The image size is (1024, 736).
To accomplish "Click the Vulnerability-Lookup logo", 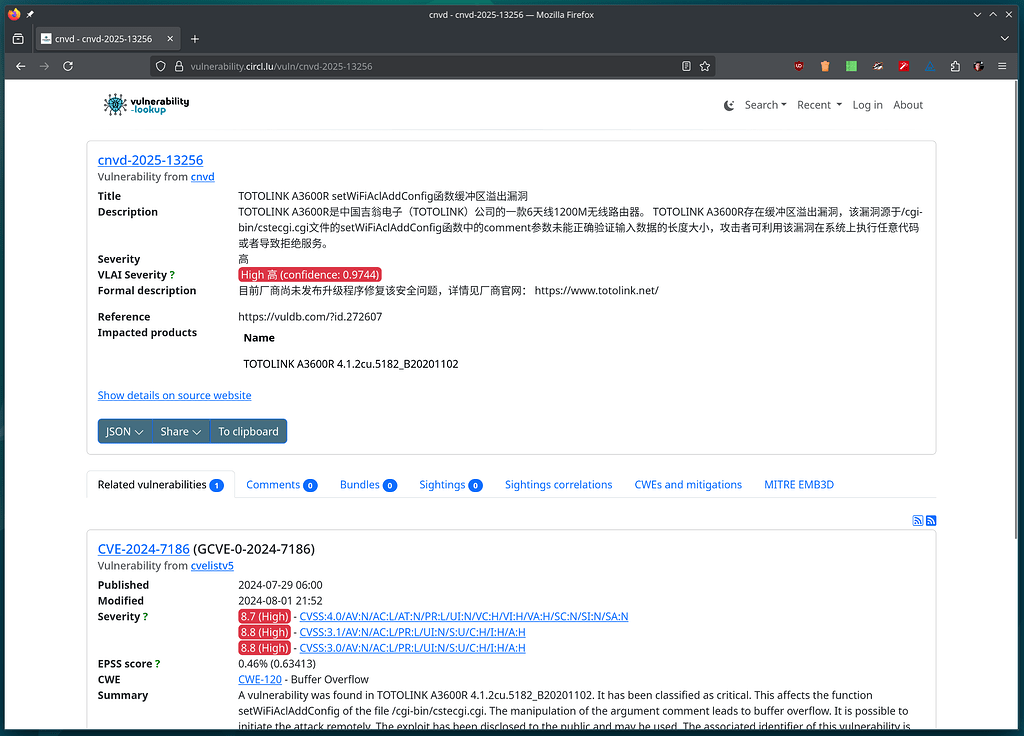I will point(147,105).
